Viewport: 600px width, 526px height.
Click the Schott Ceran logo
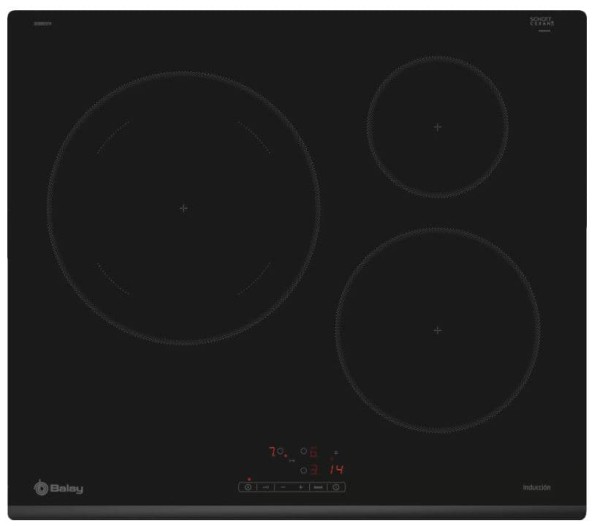point(542,22)
